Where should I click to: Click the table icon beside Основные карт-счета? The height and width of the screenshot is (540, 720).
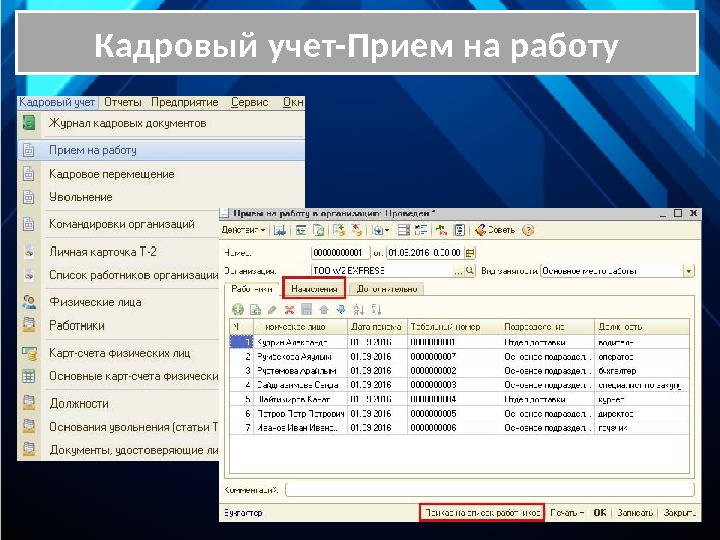28,376
